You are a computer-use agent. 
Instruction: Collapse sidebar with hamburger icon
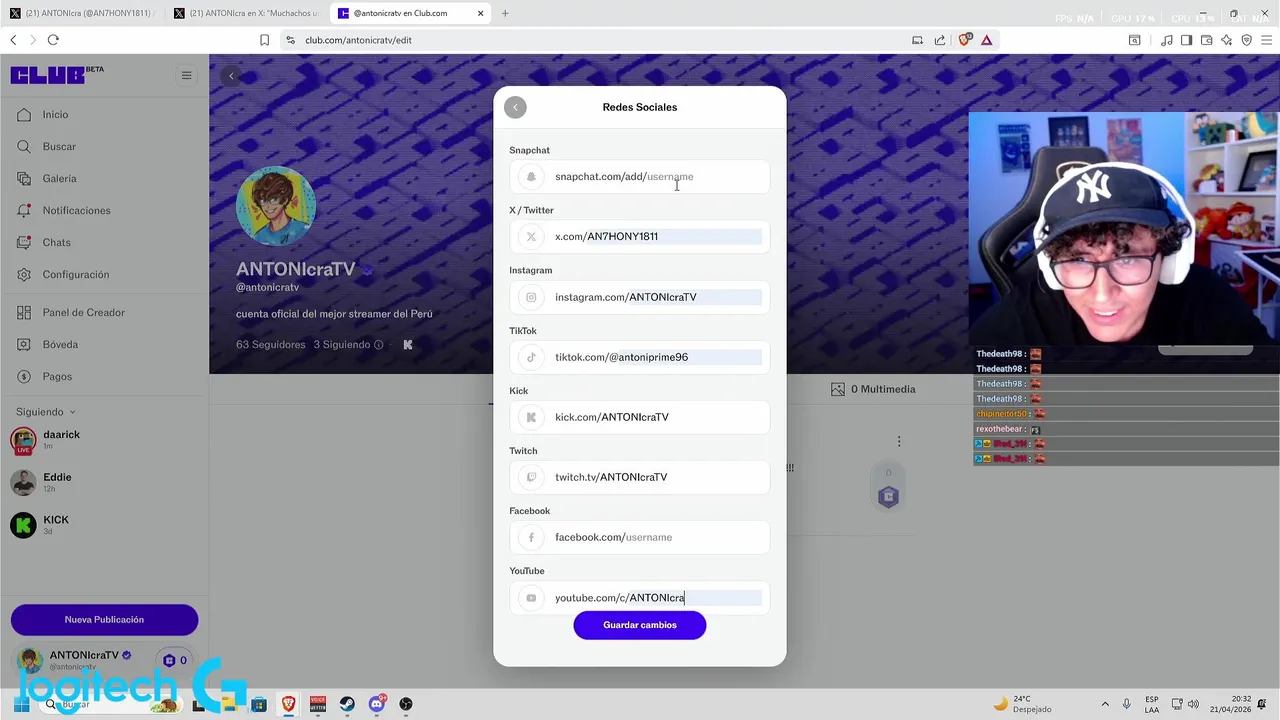tap(186, 75)
